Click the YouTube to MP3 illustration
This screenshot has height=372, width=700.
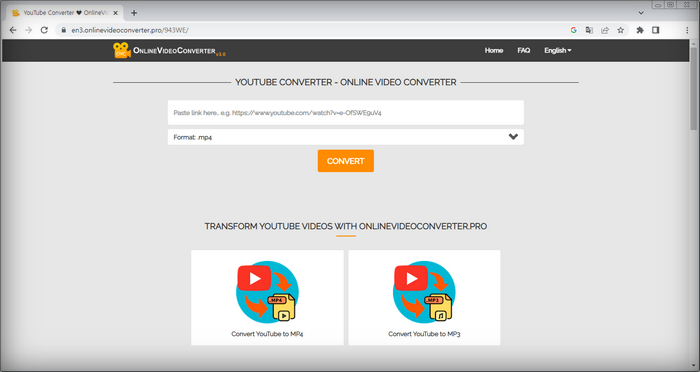tap(424, 292)
